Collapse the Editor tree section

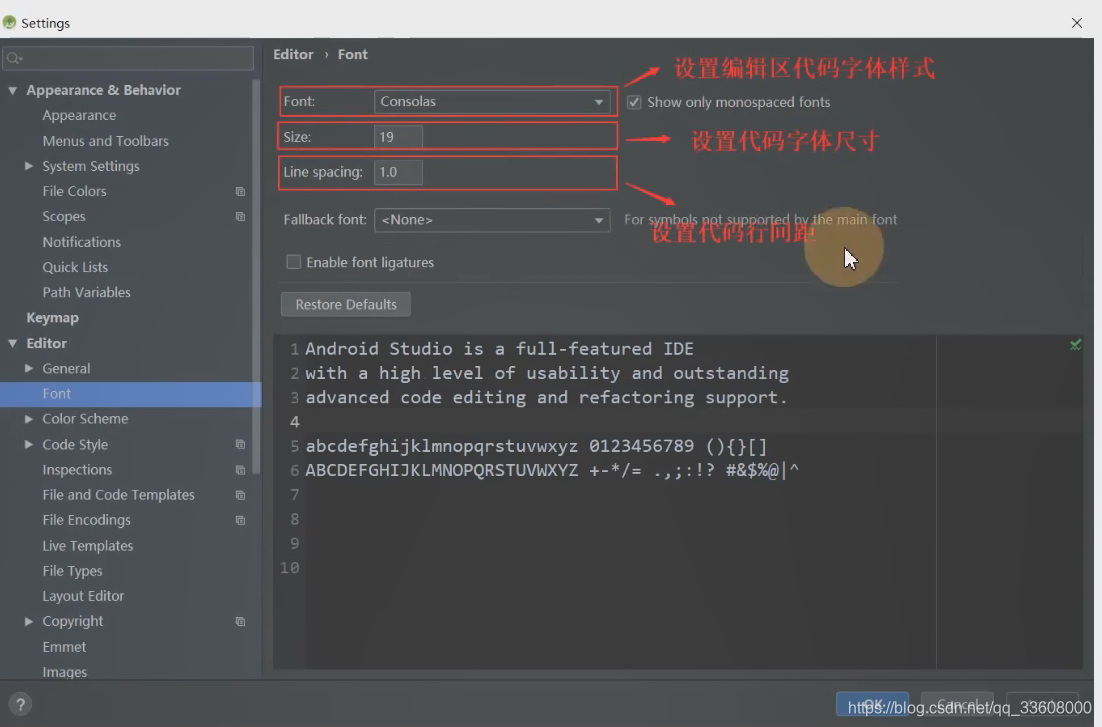[x=13, y=343]
